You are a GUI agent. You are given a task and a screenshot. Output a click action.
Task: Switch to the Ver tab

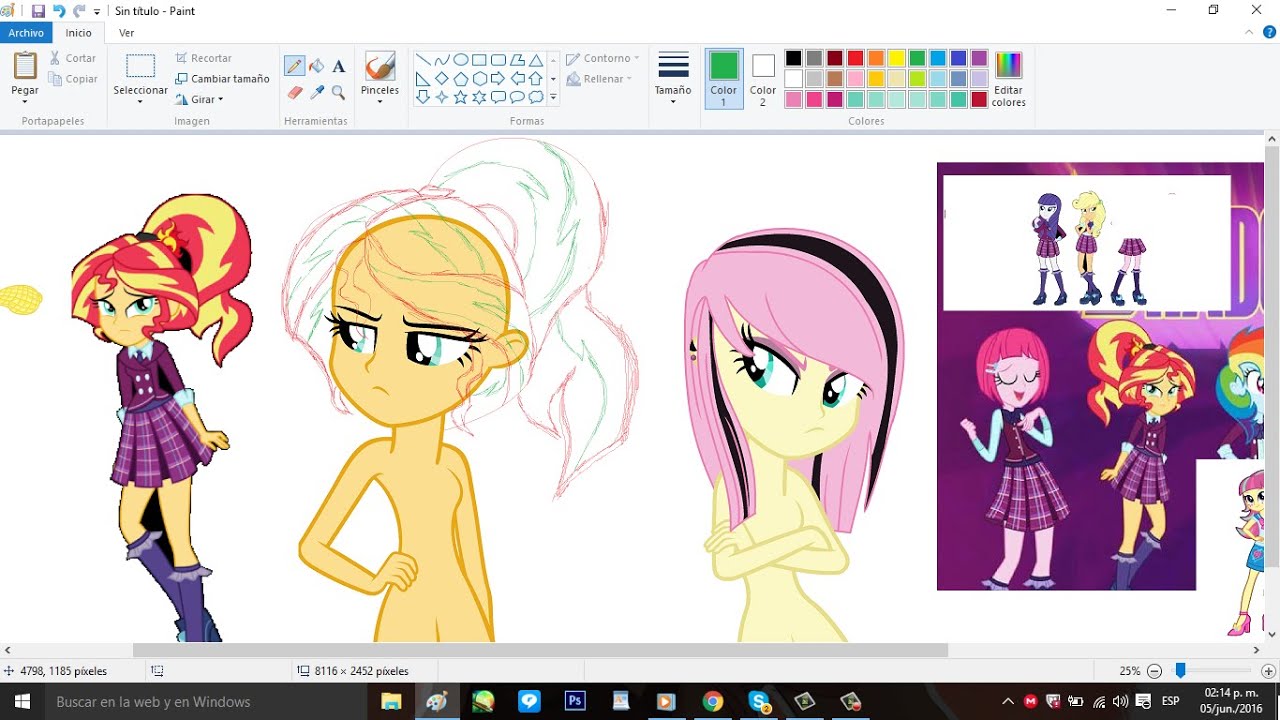[x=126, y=33]
